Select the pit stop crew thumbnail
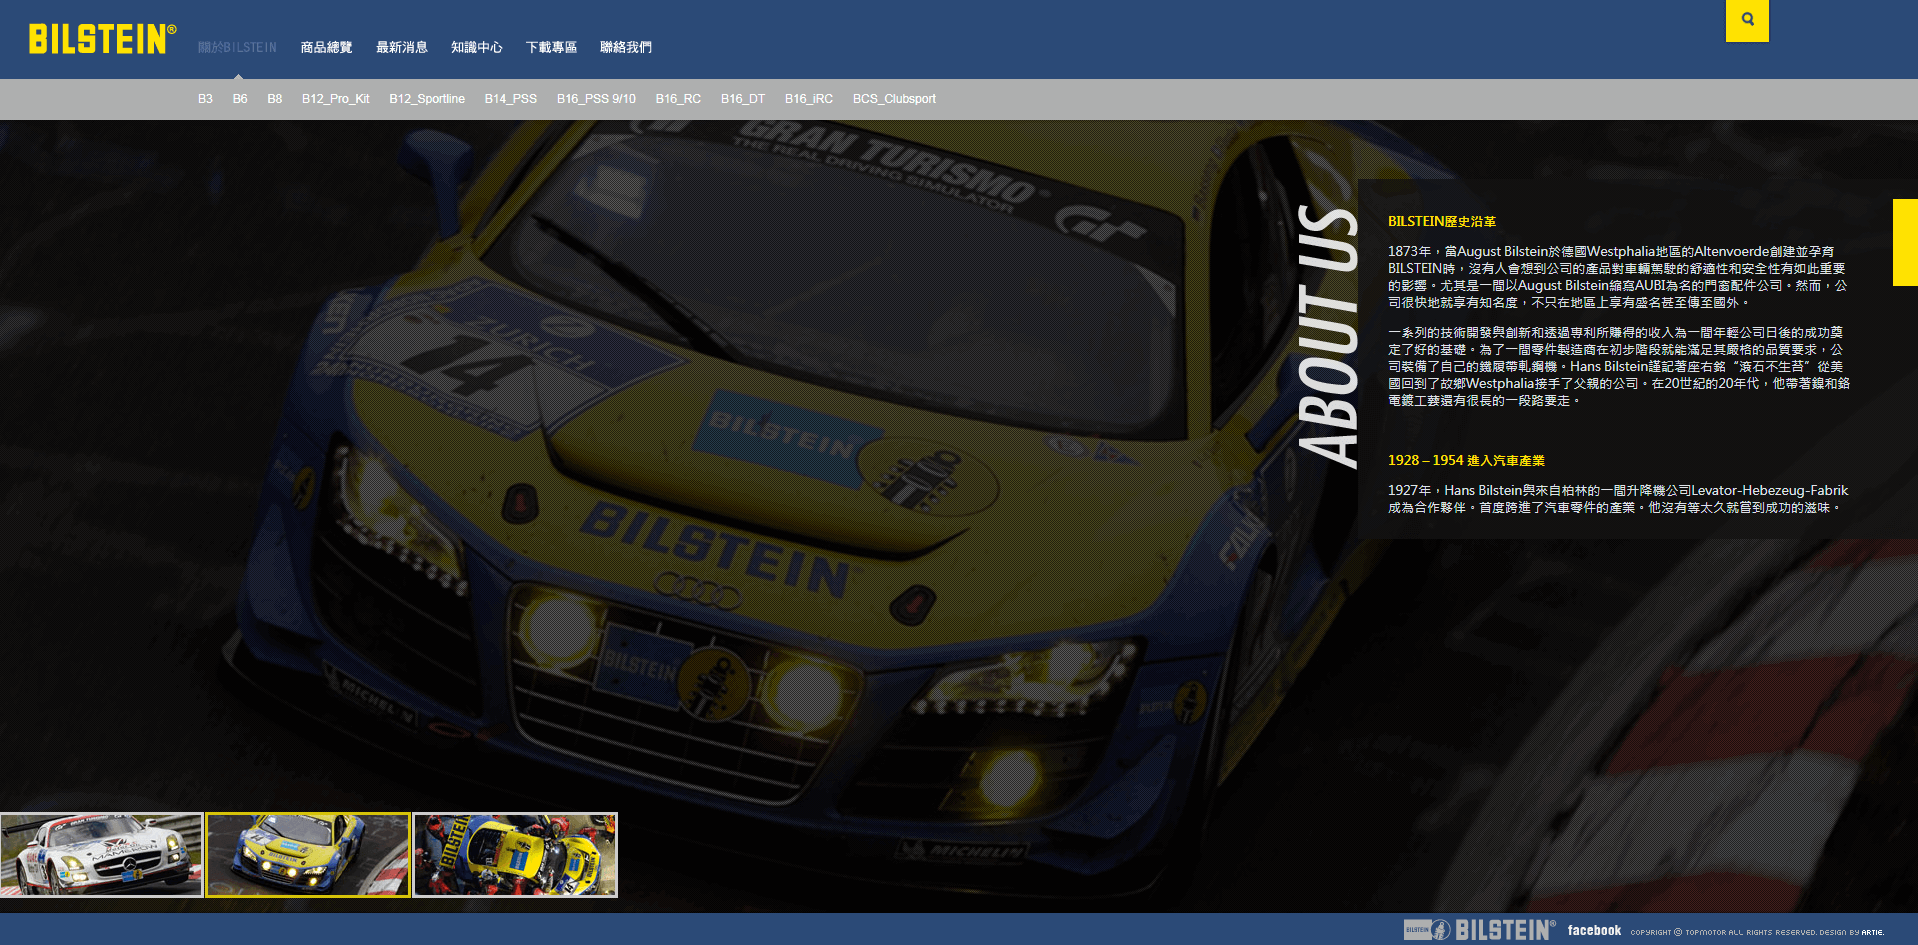The height and width of the screenshot is (945, 1918). click(515, 855)
